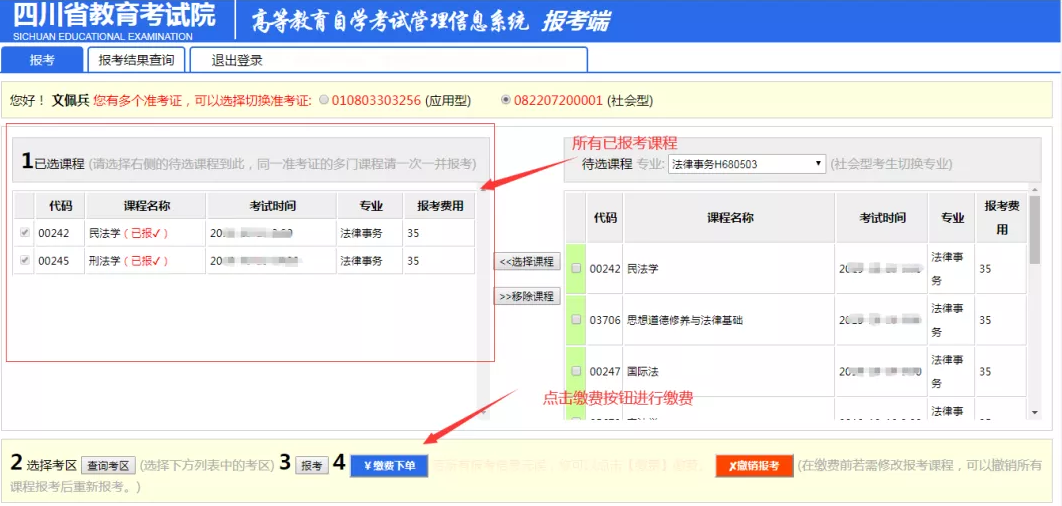Switch to 报考结果查询 tab
1062x506 pixels.
click(136, 60)
